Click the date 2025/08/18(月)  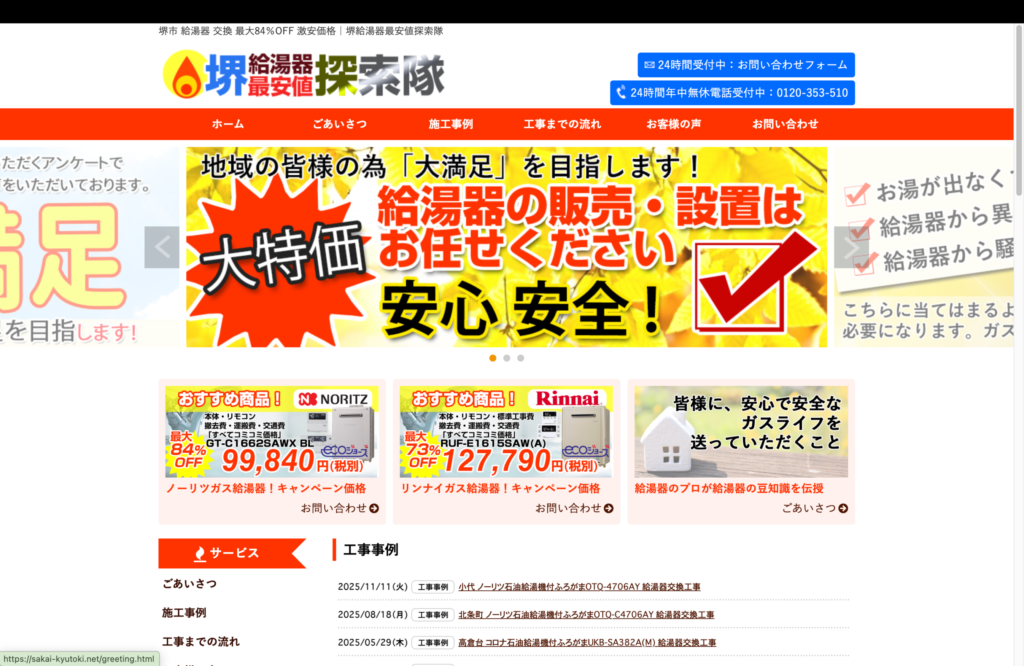click(x=372, y=614)
